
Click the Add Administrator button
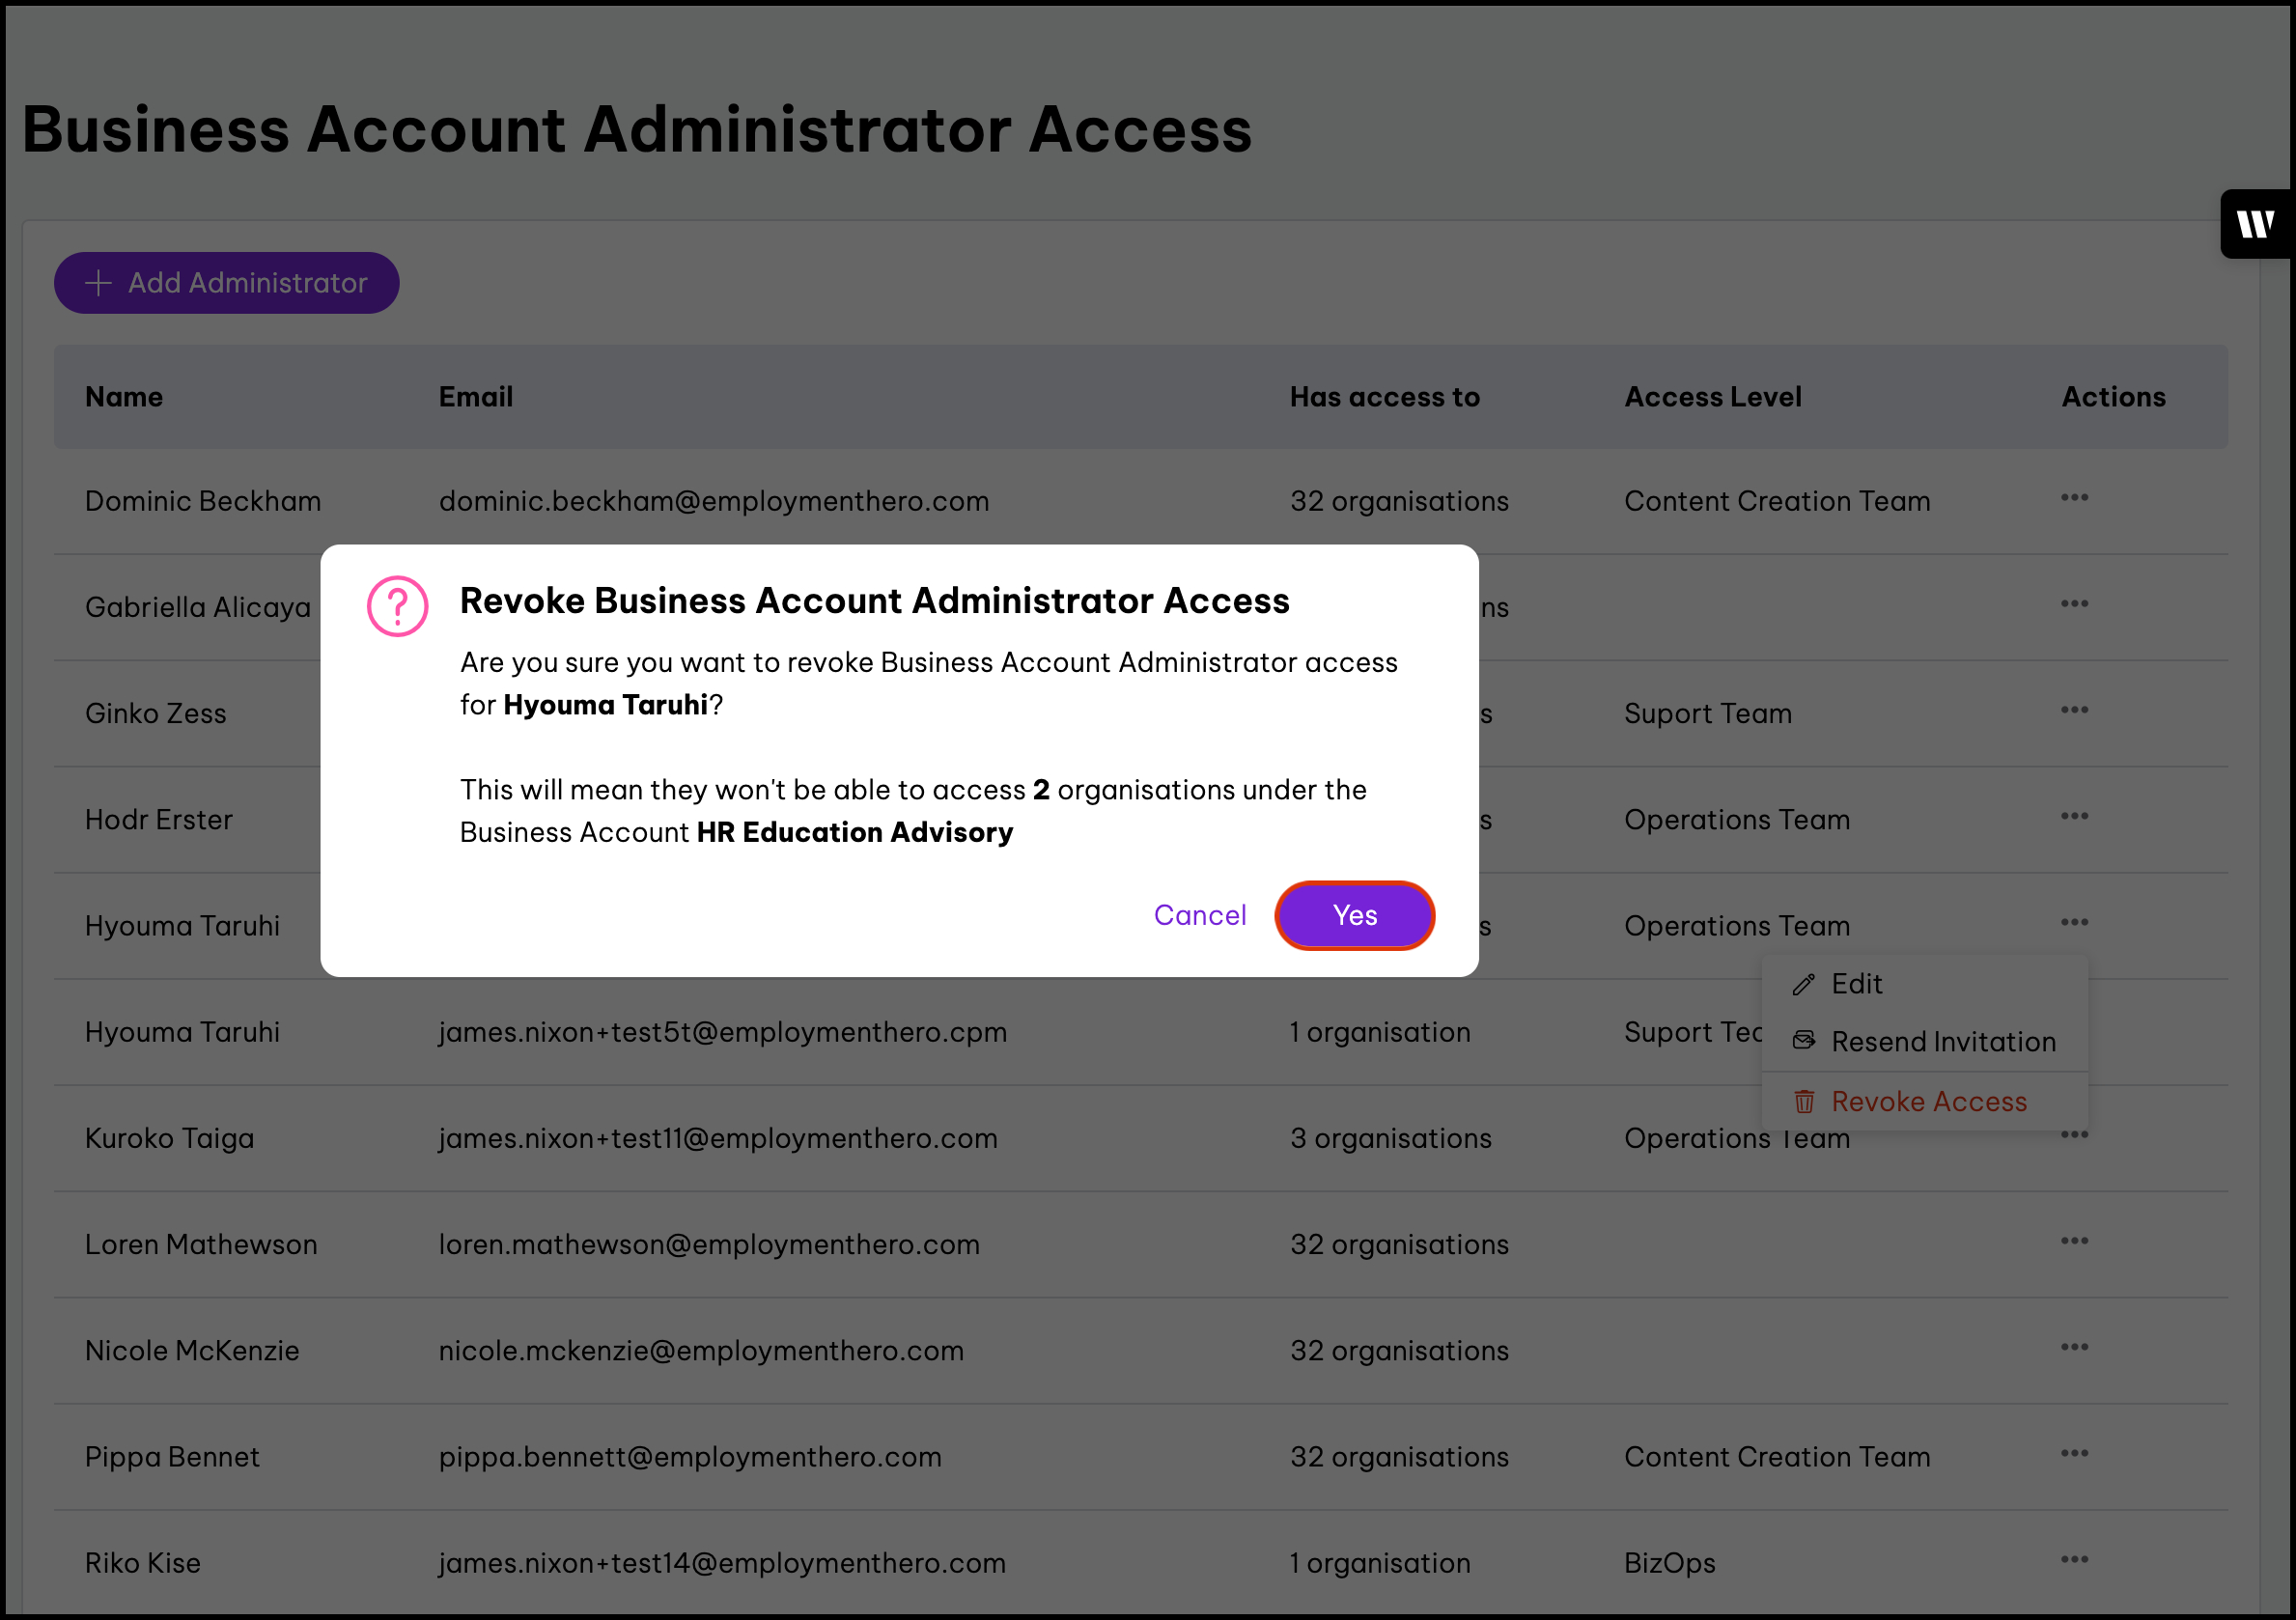(x=227, y=283)
